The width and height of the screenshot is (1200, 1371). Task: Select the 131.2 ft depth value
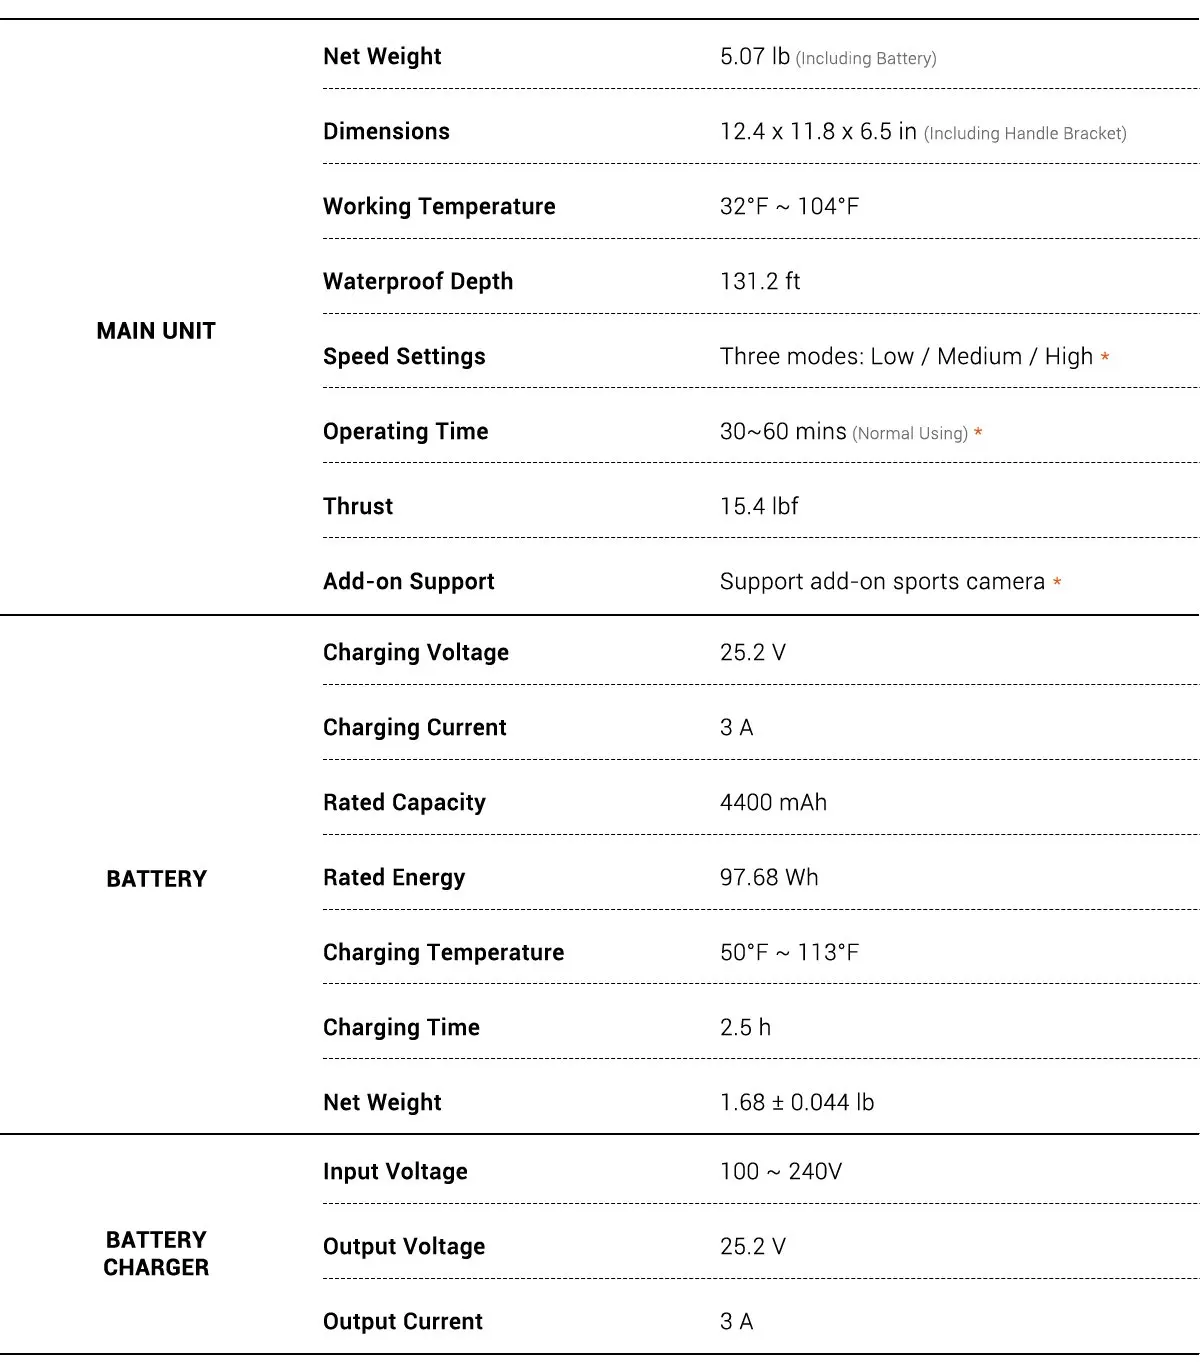[760, 282]
